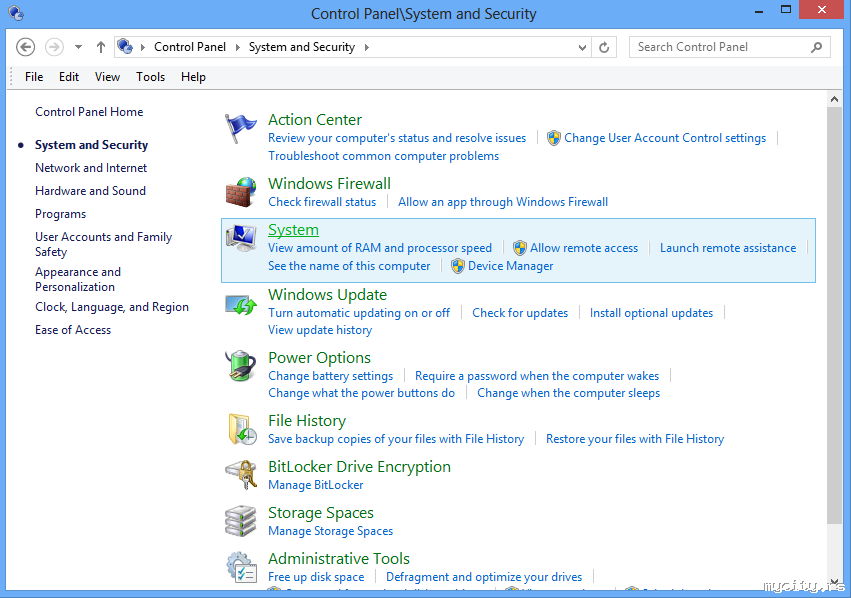The width and height of the screenshot is (851, 598).
Task: Select Network and Internet in sidebar
Action: 91,168
